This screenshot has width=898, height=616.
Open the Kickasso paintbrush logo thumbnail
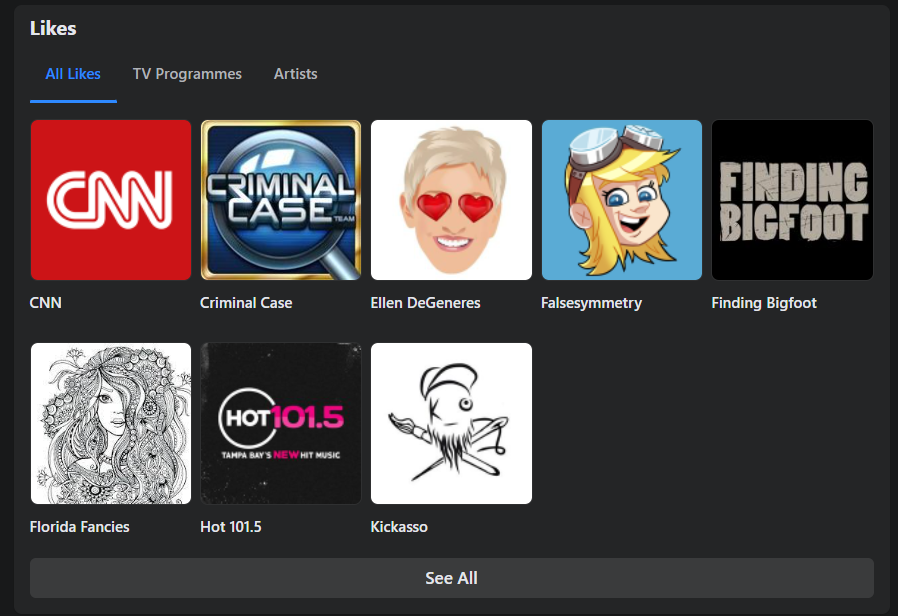(451, 424)
